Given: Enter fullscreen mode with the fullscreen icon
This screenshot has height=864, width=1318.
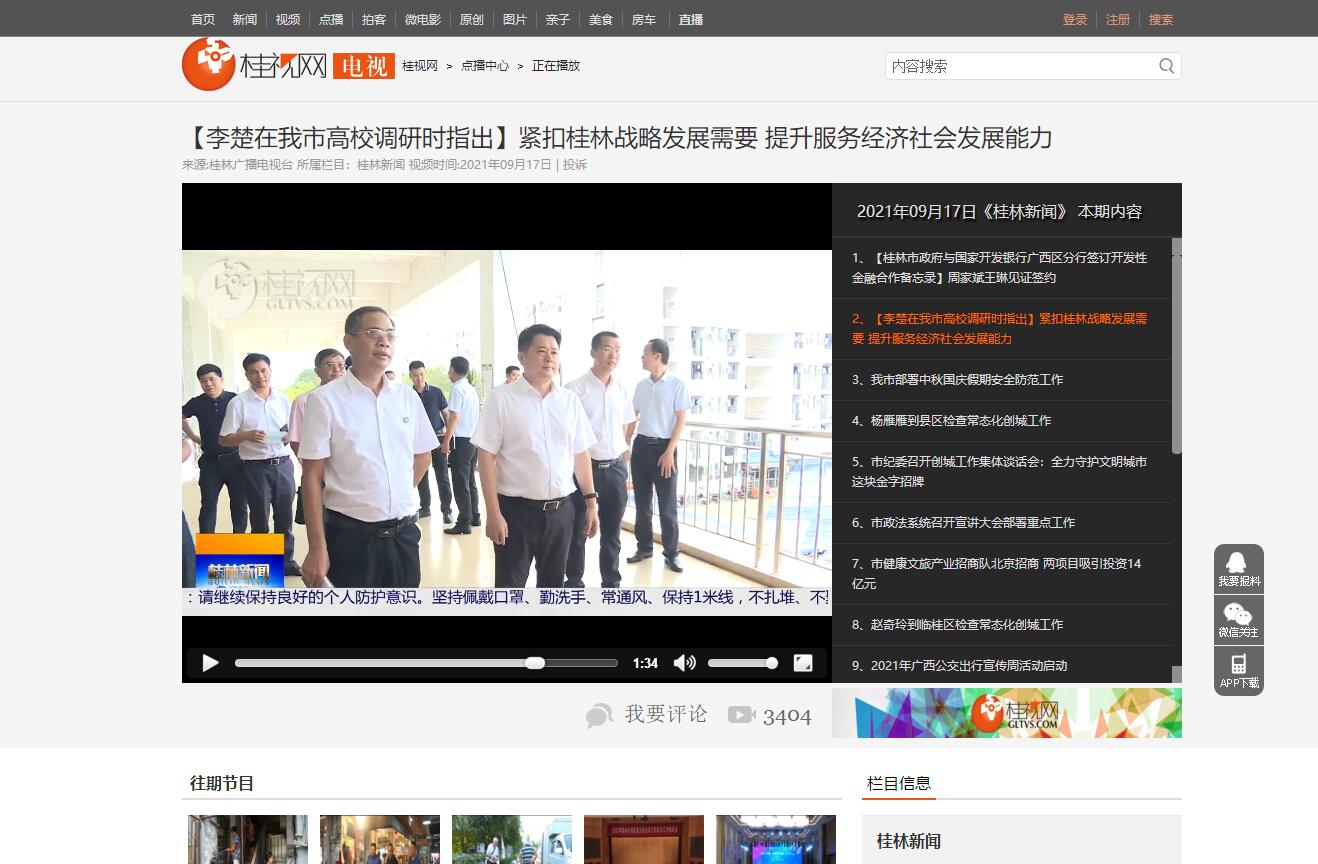Looking at the screenshot, I should 802,663.
